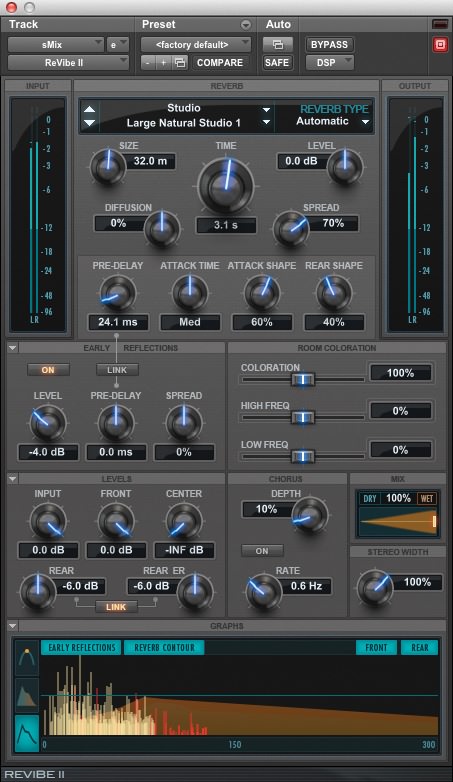
Task: Click the FRONT level knob
Action: click(x=116, y=521)
